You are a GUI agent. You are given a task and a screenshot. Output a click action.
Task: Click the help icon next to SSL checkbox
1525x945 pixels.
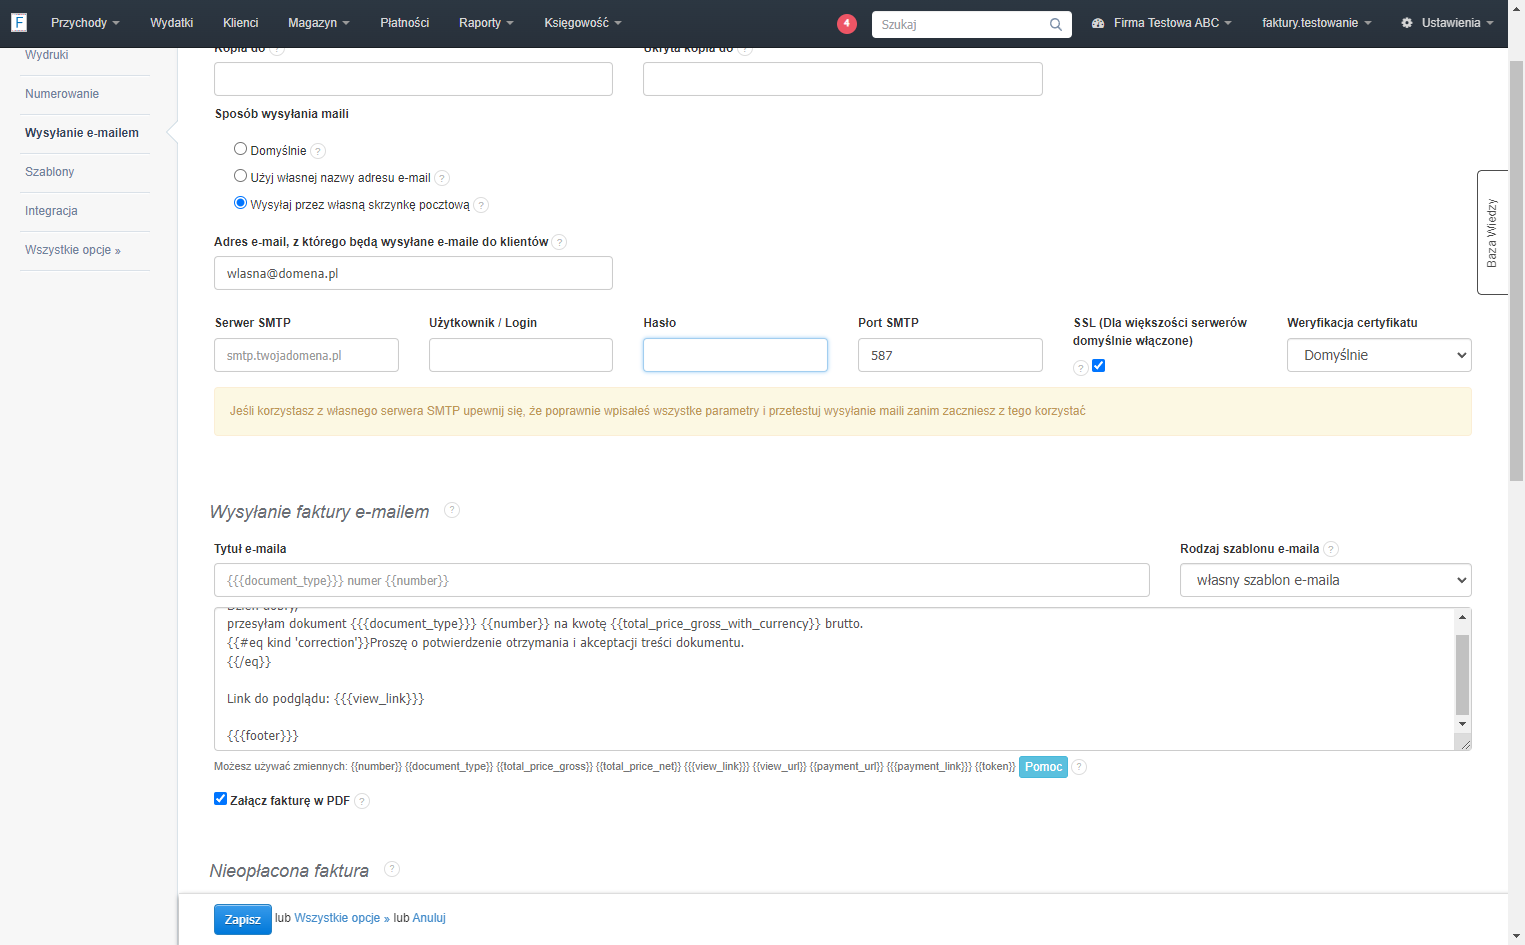click(1081, 368)
